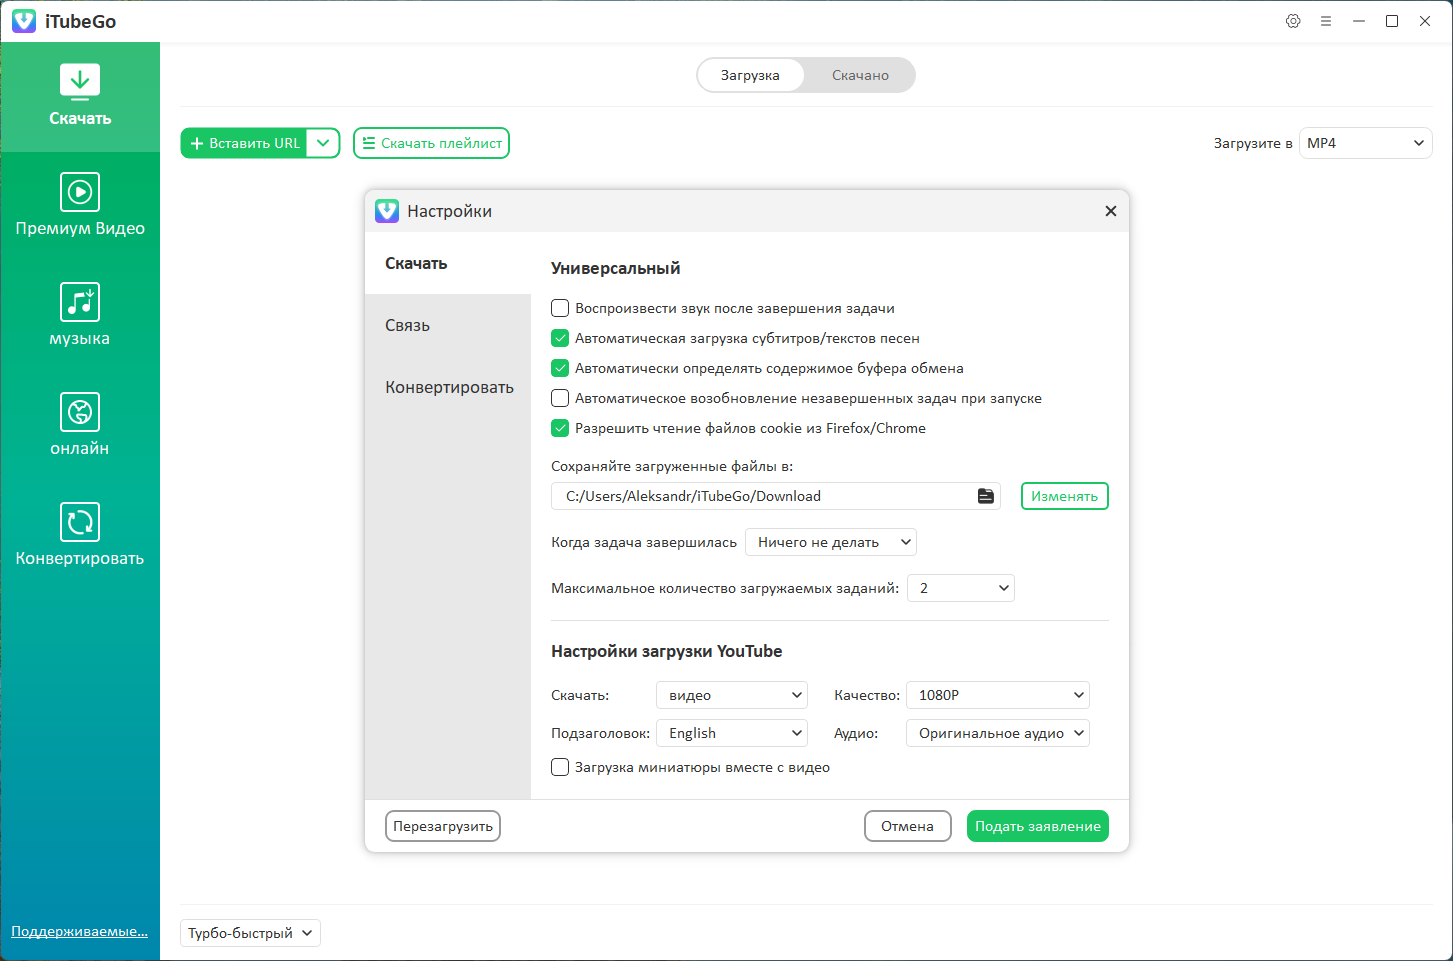Click the Аудио label
1453x961 pixels.
[856, 733]
